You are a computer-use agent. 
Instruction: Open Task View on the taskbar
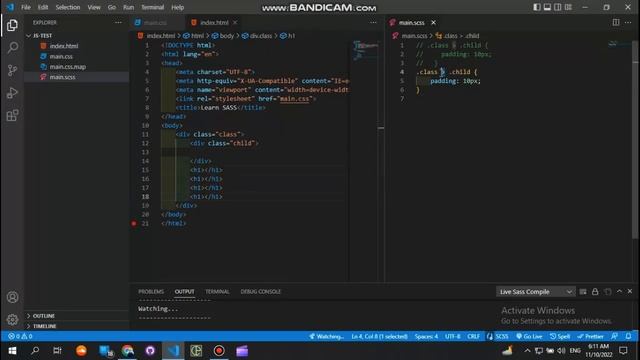click(x=57, y=351)
